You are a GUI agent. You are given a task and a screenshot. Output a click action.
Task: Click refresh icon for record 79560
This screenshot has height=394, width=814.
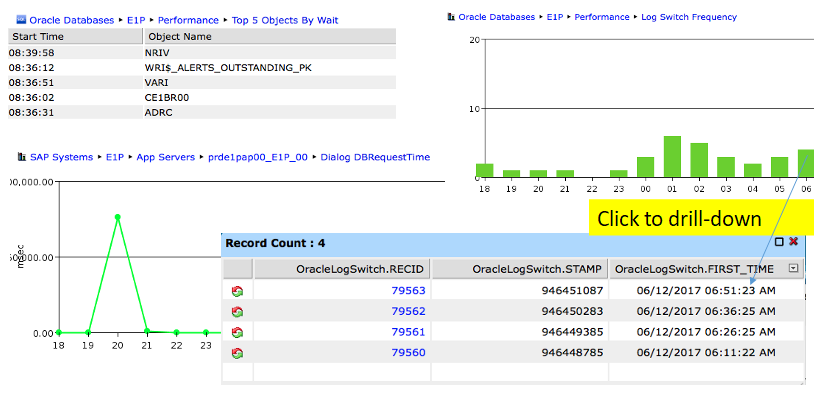coord(237,354)
